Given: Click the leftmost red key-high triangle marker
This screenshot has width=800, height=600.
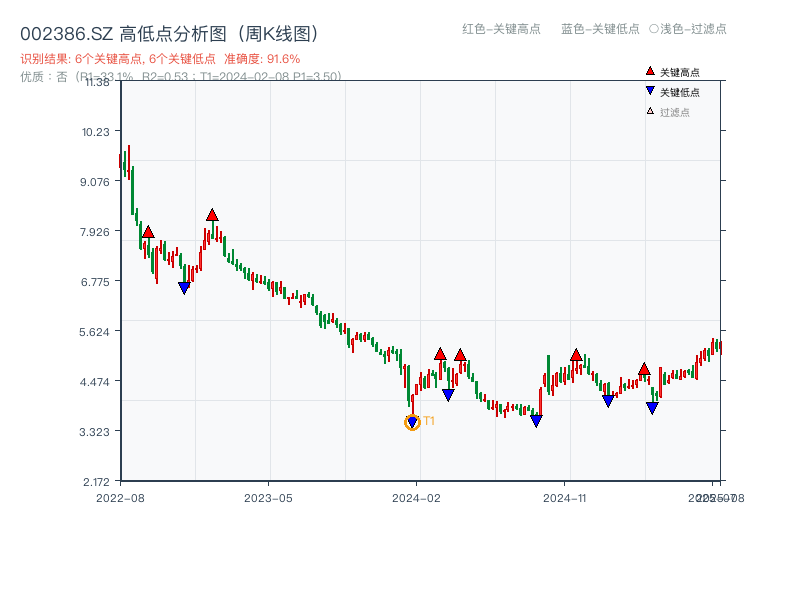Looking at the screenshot, I should click(148, 232).
